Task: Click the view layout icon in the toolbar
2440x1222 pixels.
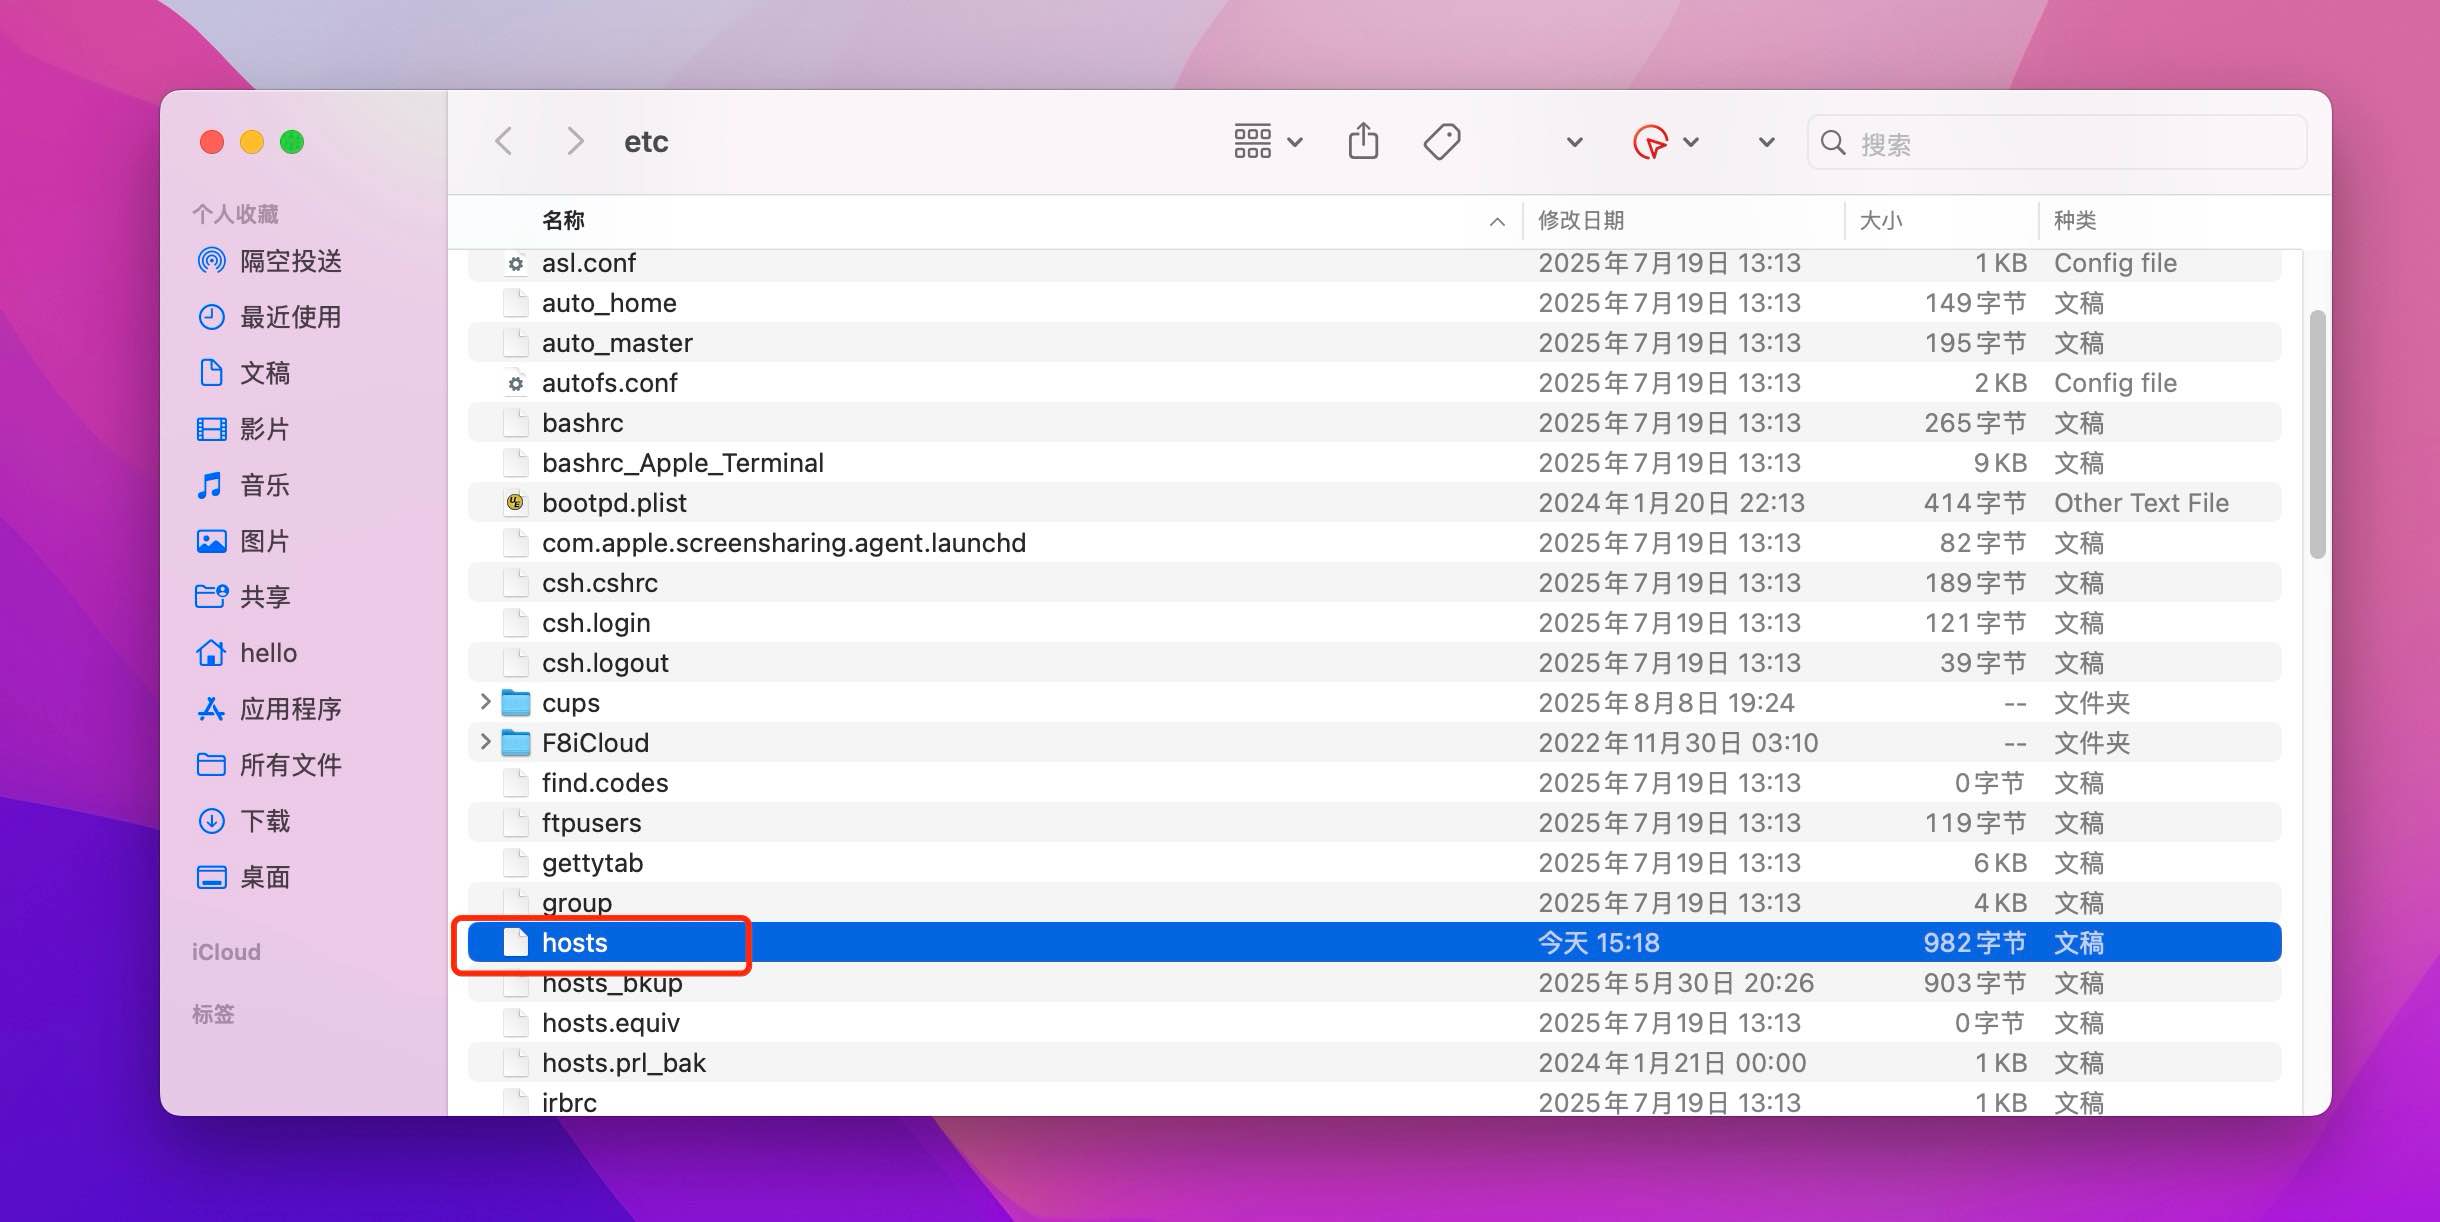Action: pyautogui.click(x=1253, y=141)
